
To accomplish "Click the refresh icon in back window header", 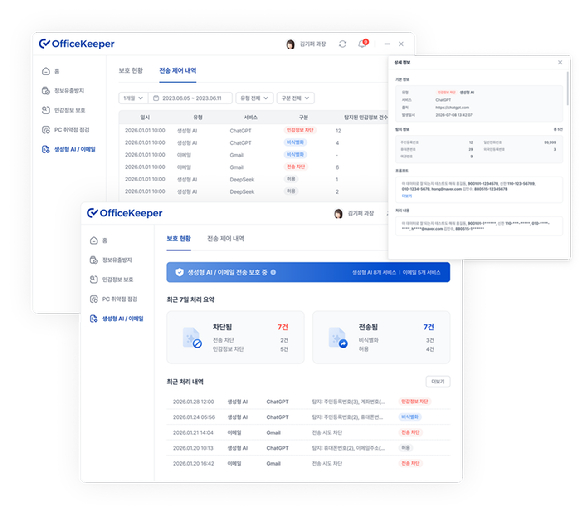I will click(343, 44).
